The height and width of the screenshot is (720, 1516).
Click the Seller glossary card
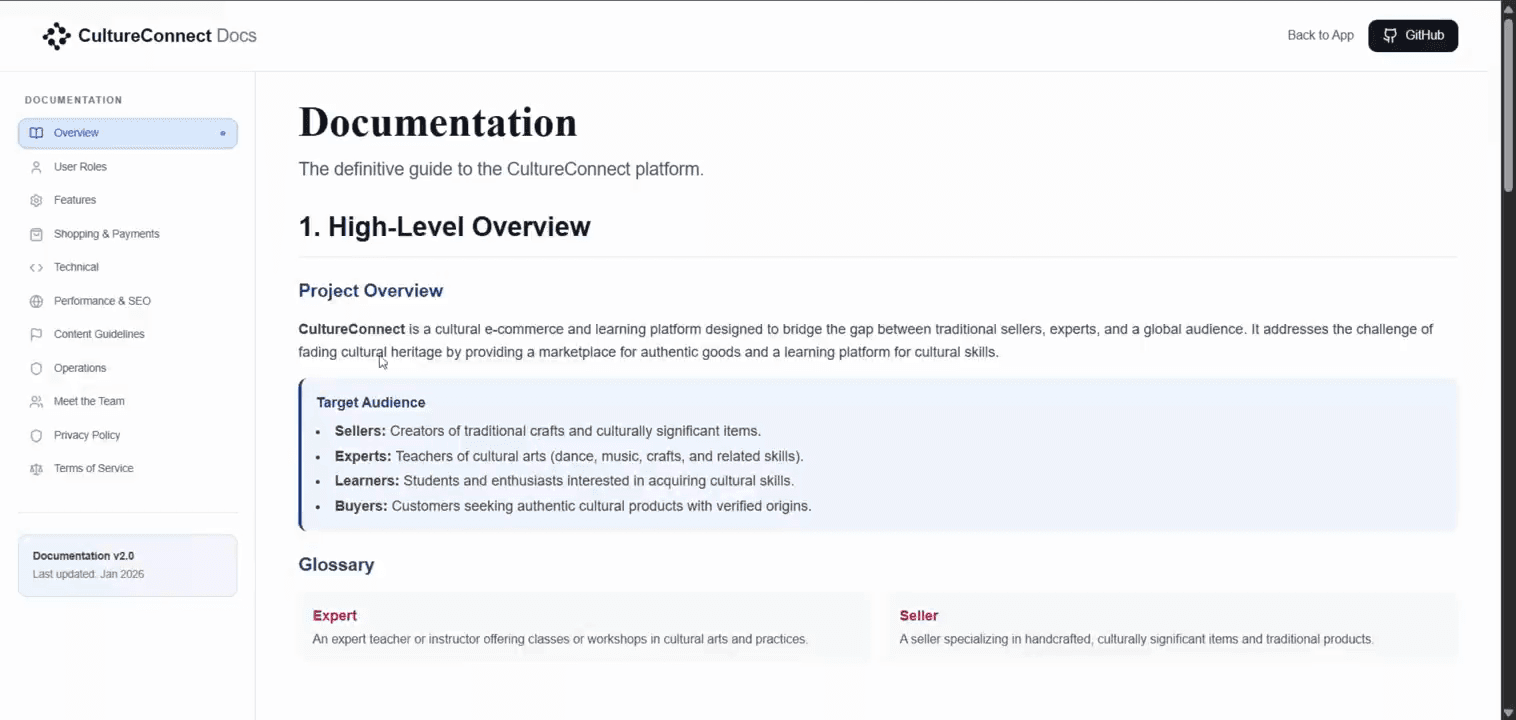[1171, 626]
